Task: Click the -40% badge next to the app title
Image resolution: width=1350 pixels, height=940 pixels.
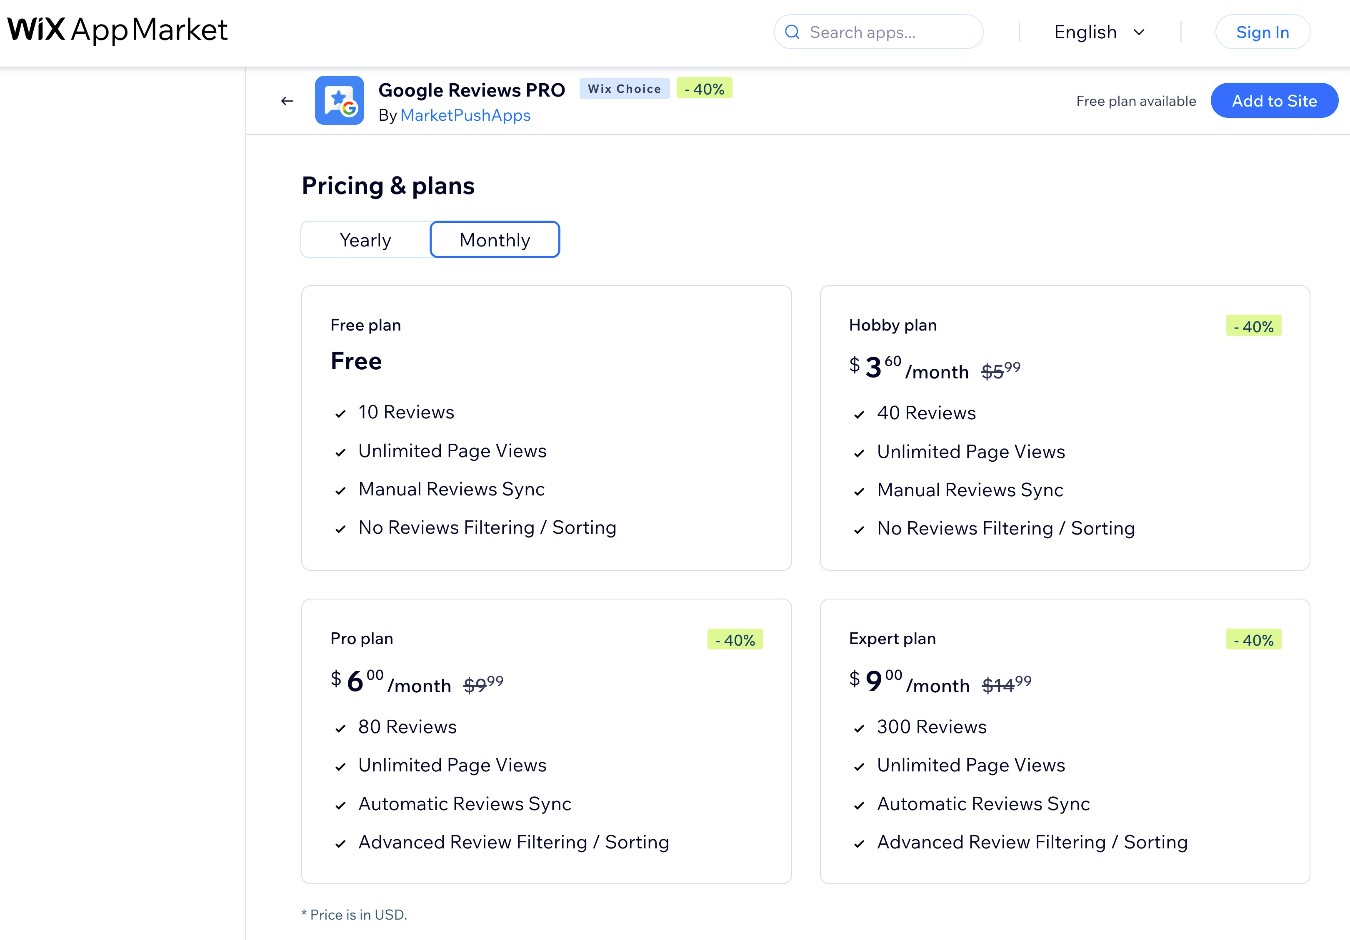Action: click(705, 88)
